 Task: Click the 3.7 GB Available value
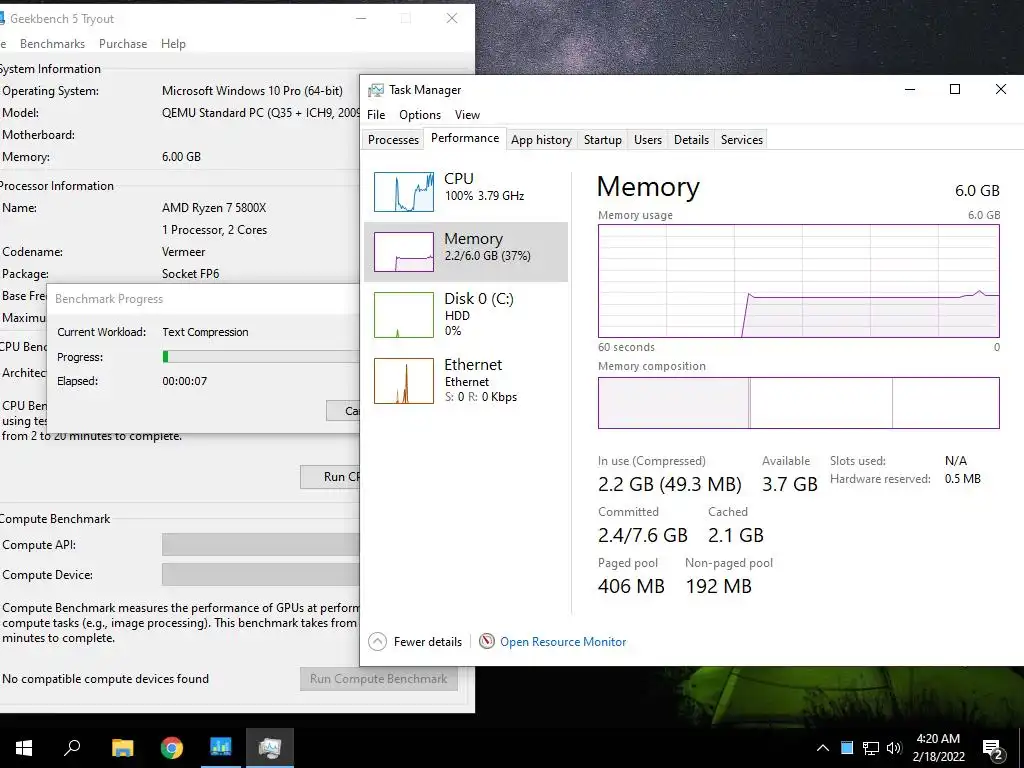[790, 484]
